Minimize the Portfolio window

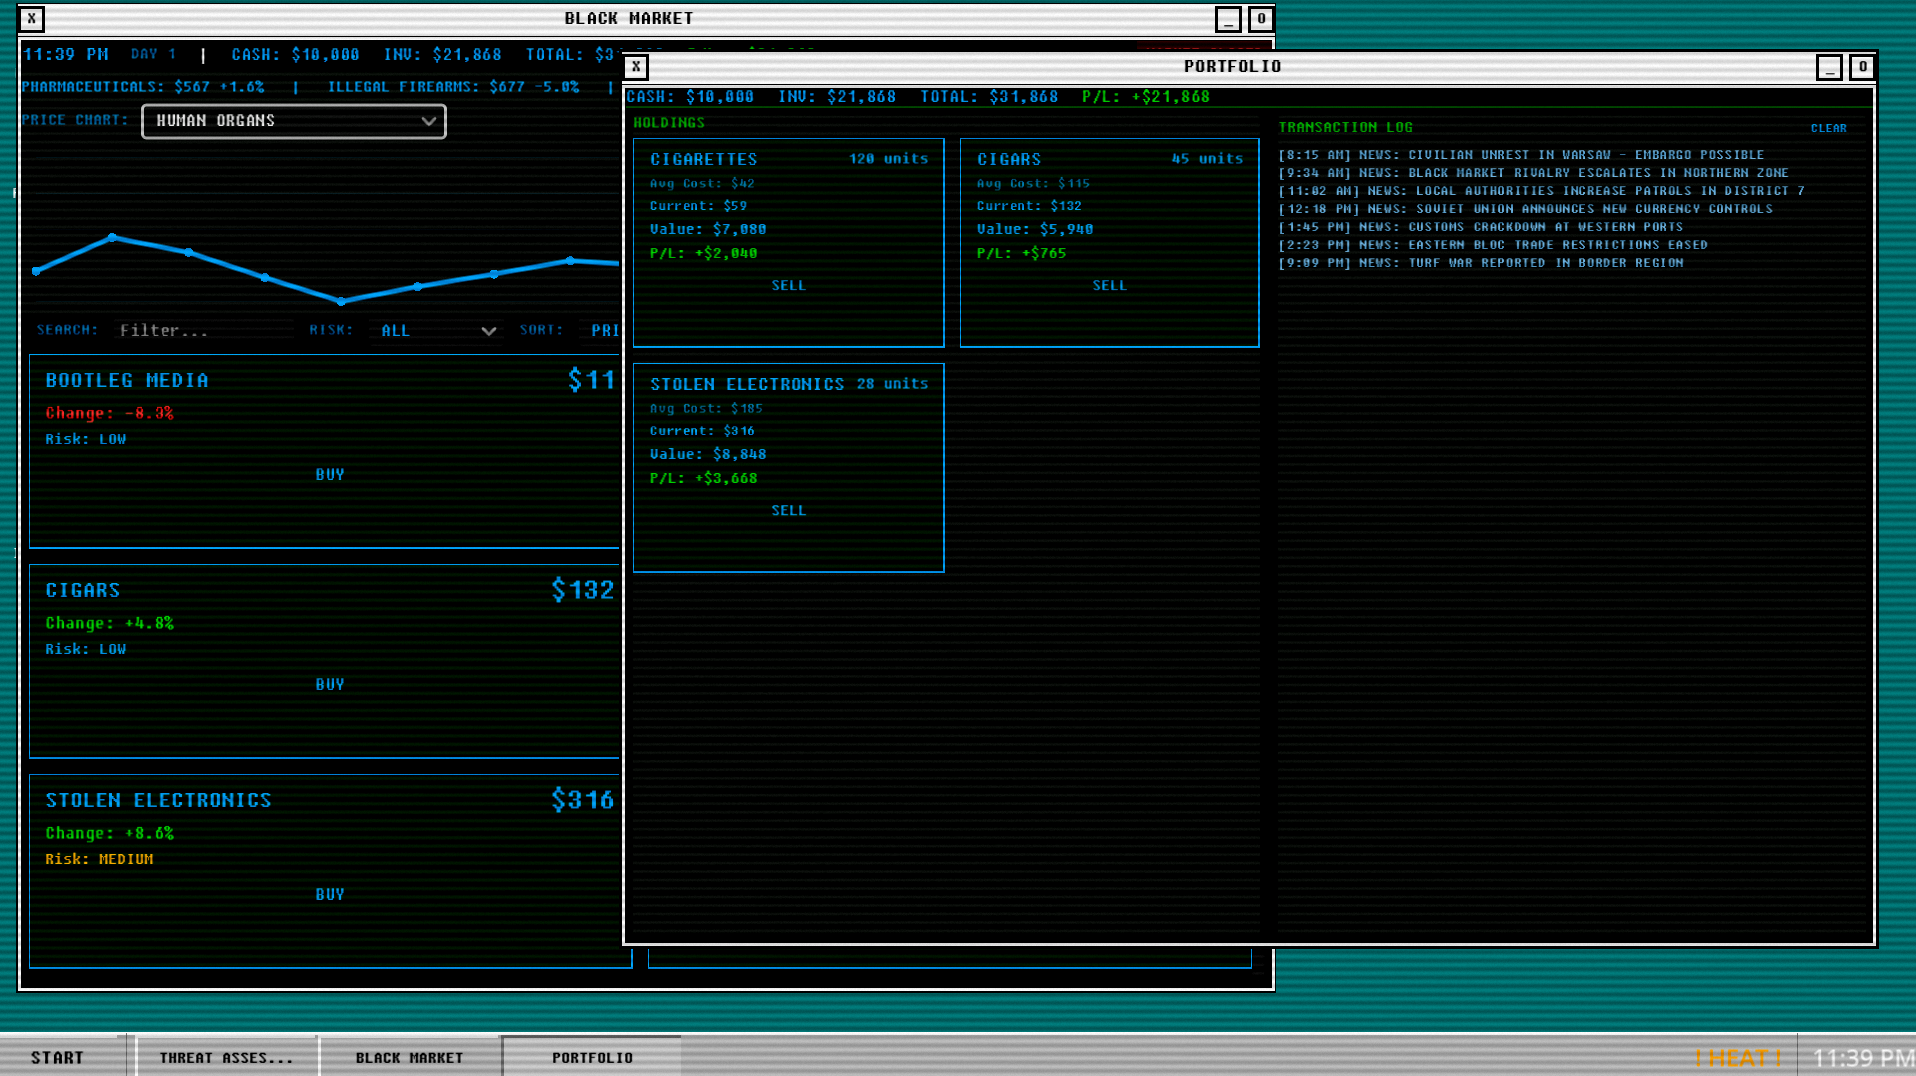(x=1829, y=67)
